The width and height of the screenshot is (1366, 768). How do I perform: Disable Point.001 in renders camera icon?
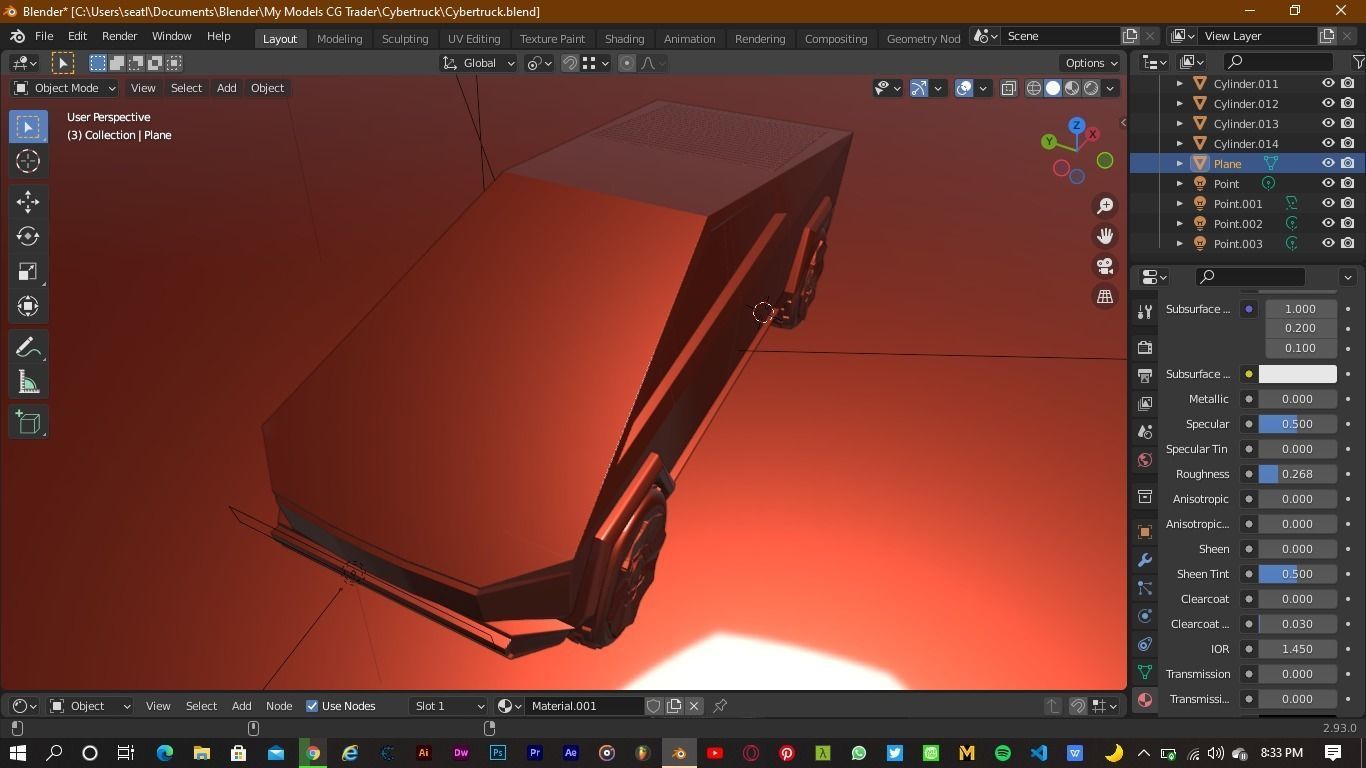pyautogui.click(x=1348, y=204)
